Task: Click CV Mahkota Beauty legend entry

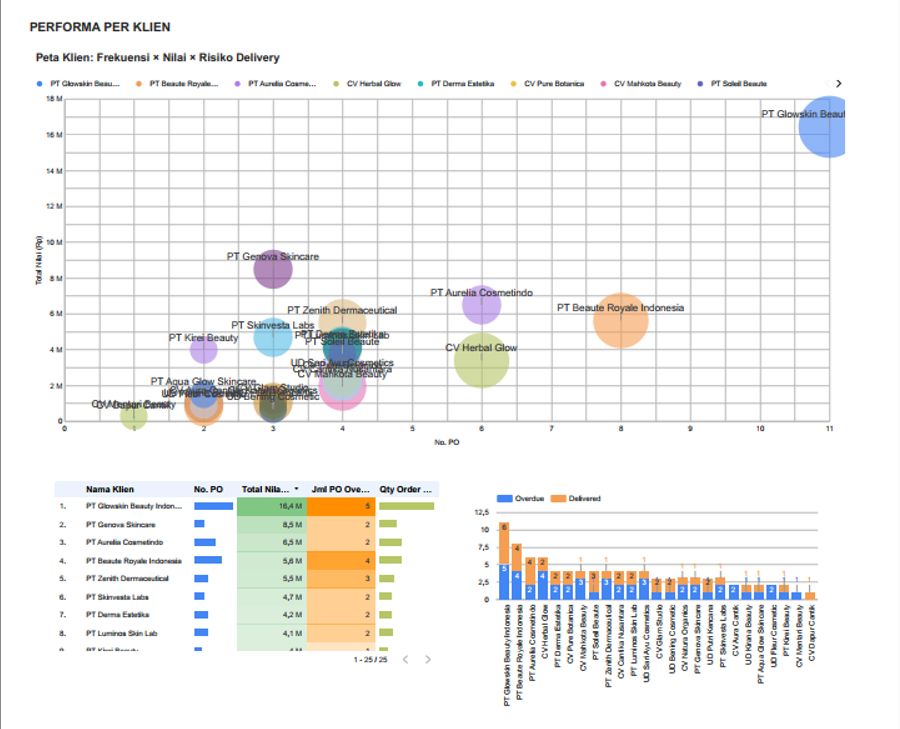Action: tap(641, 84)
